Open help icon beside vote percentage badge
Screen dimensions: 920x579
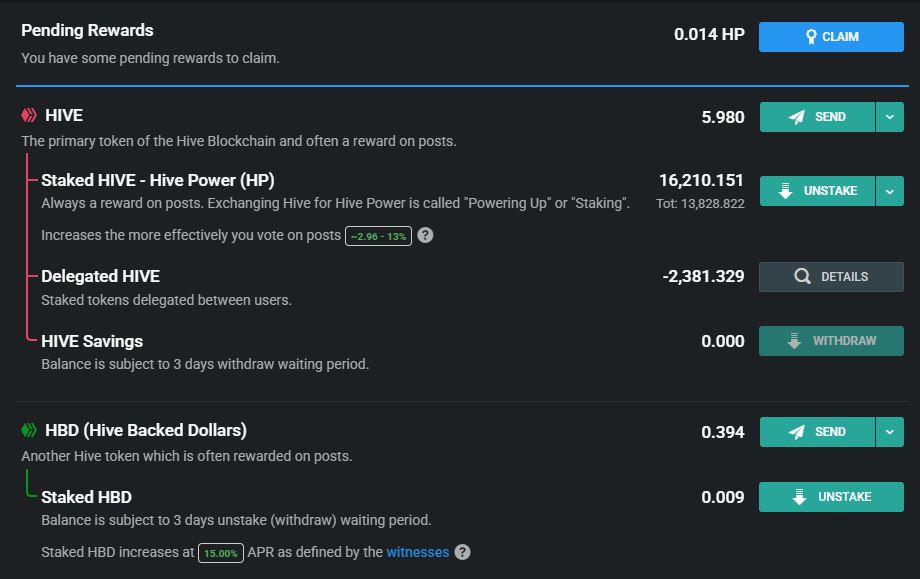425,235
